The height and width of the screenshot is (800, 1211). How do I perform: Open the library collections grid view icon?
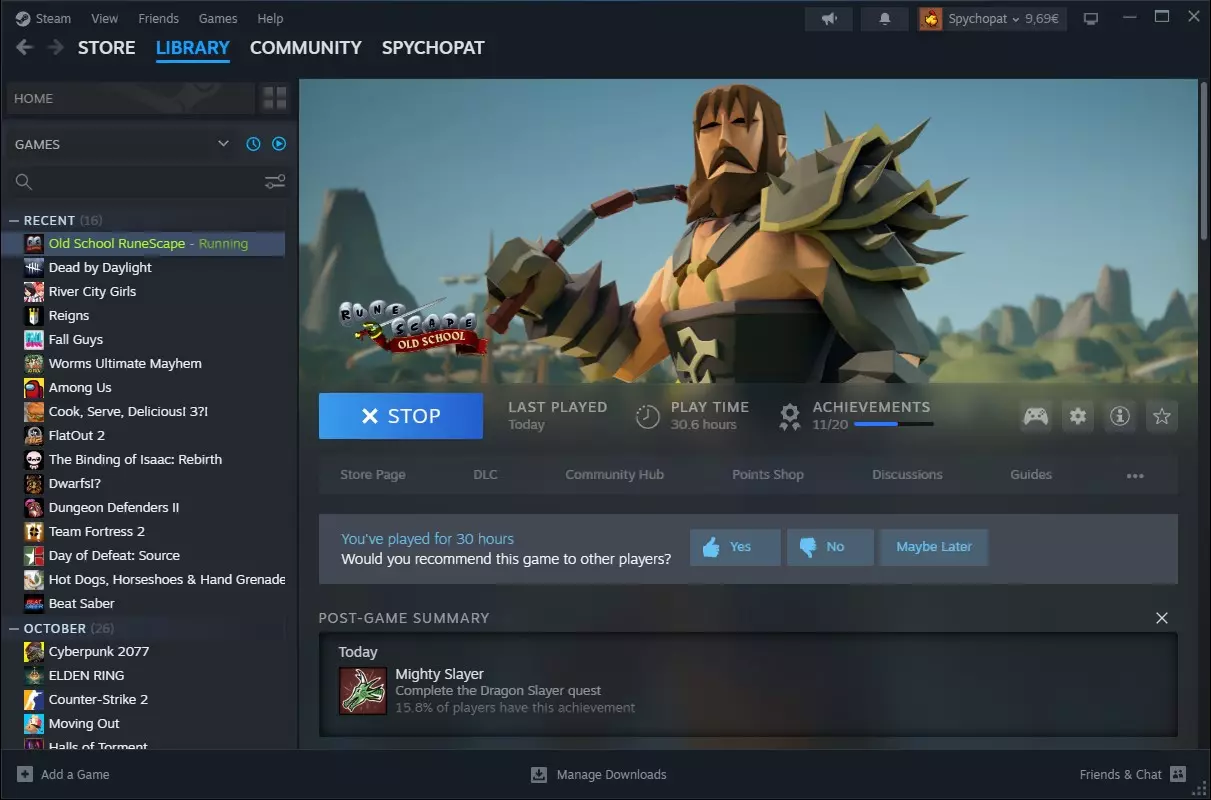coord(274,98)
